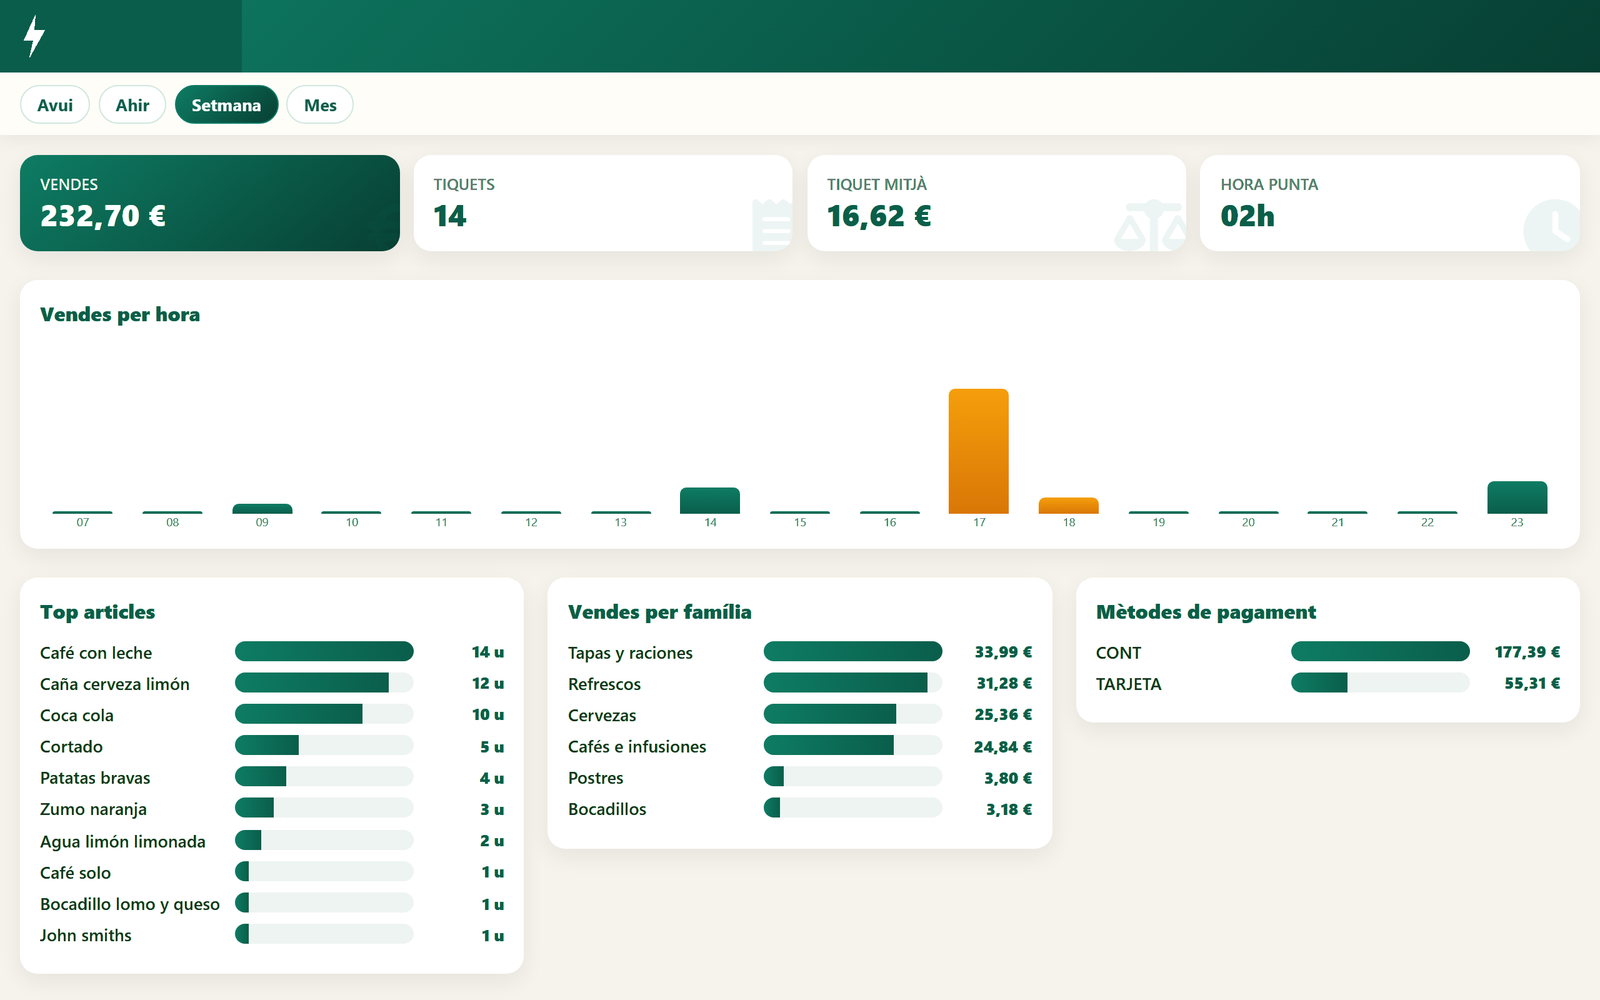The width and height of the screenshot is (1600, 1000).
Task: Click the 14 u quantity value
Action: (488, 652)
